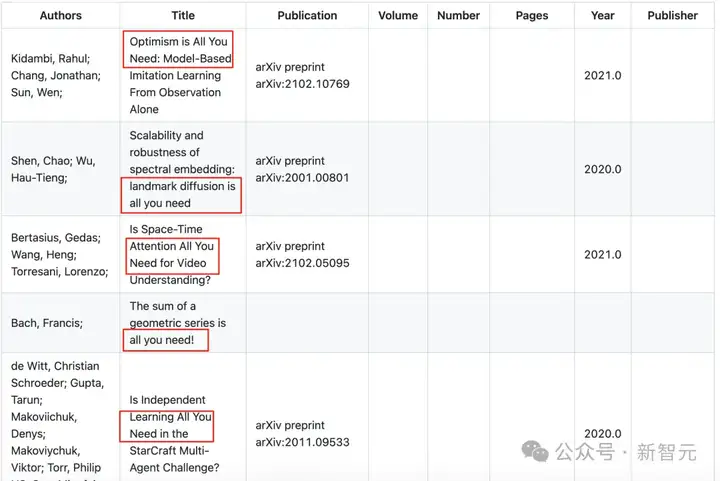
Task: Select year 2021.0 in the Bertasius row
Action: coord(602,254)
